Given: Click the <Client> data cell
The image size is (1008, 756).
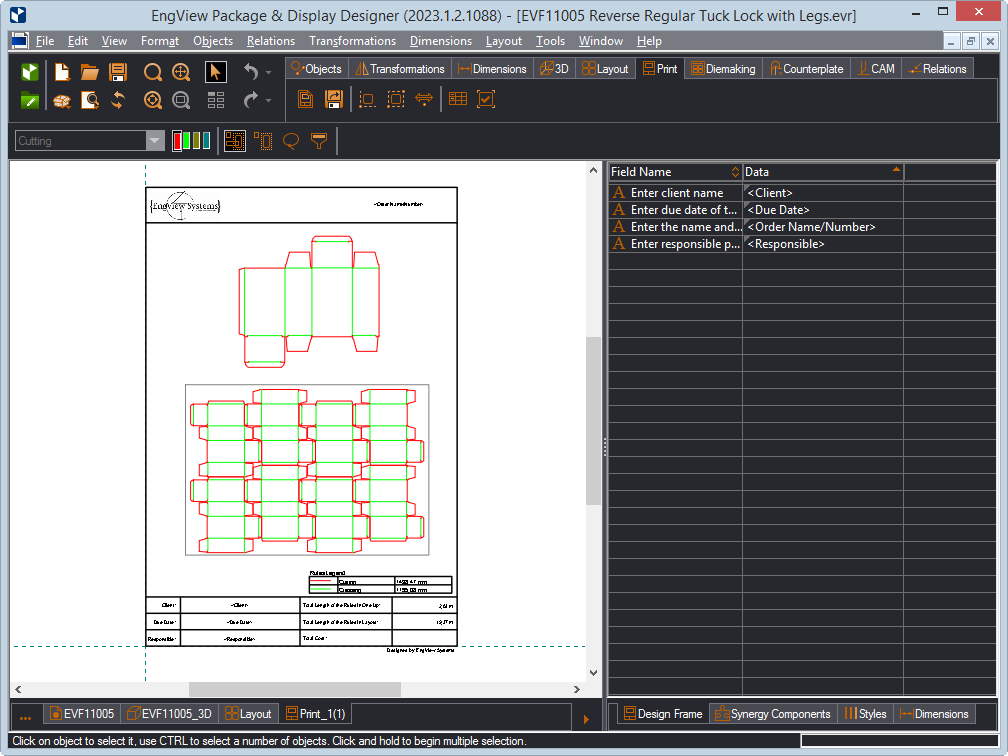Looking at the screenshot, I should 823,193.
